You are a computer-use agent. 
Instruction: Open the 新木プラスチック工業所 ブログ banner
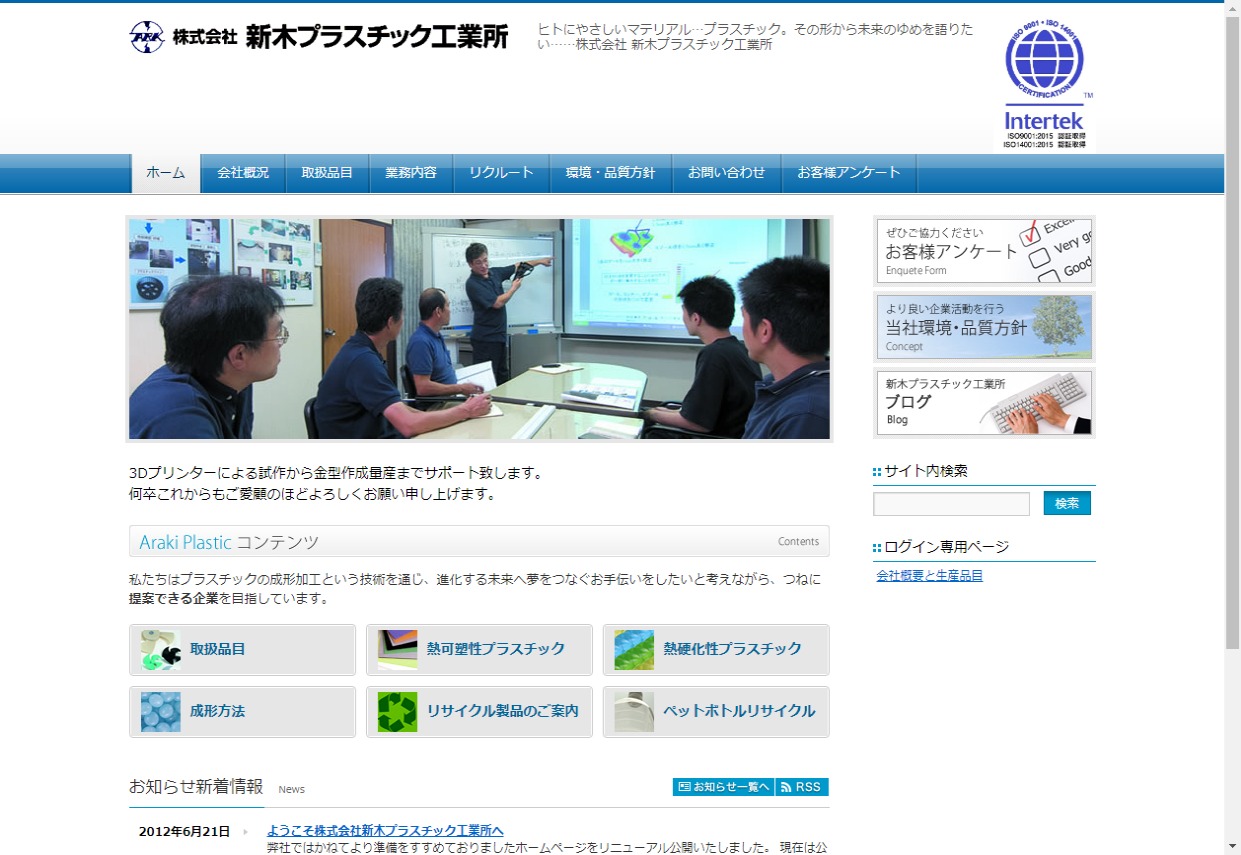coord(984,403)
